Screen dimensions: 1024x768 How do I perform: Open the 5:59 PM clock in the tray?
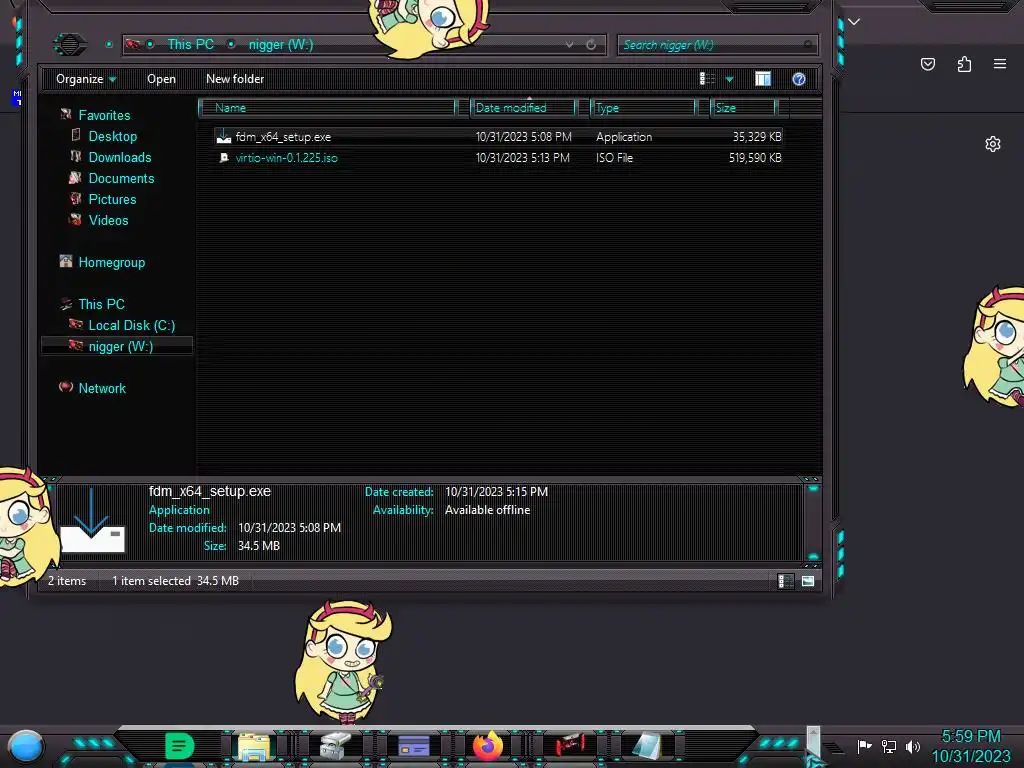970,746
